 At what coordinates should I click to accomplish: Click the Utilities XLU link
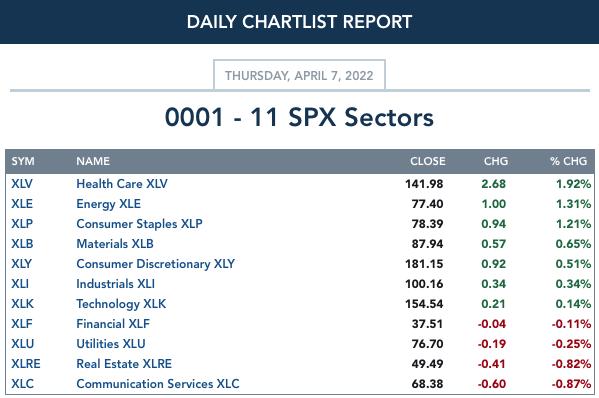tap(111, 344)
